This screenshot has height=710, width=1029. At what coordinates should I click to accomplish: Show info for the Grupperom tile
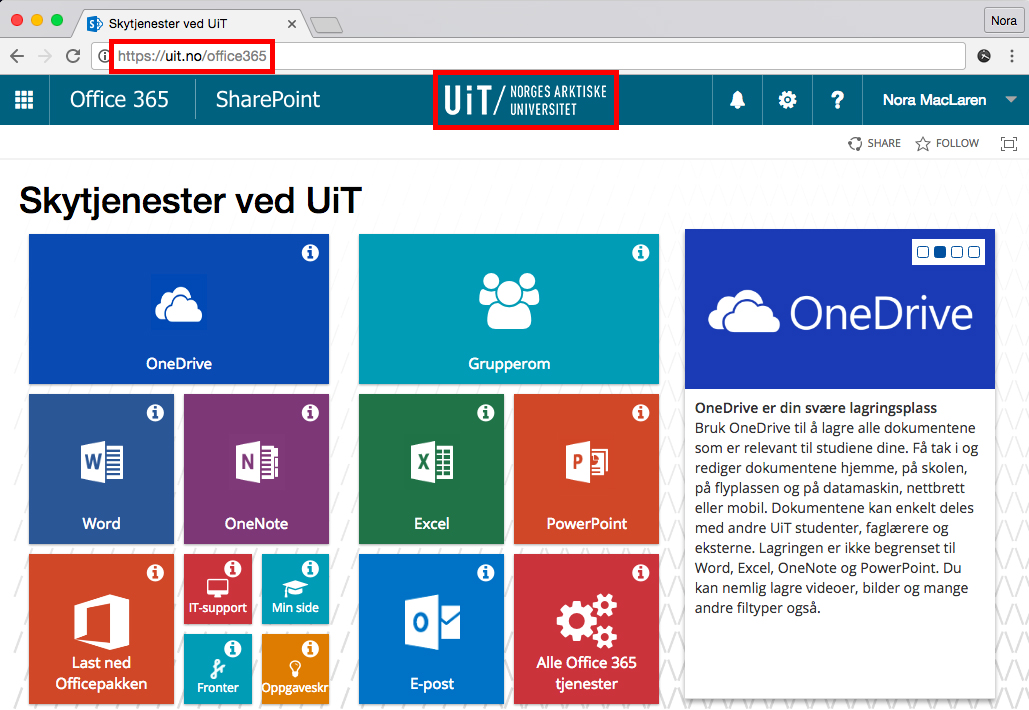641,253
